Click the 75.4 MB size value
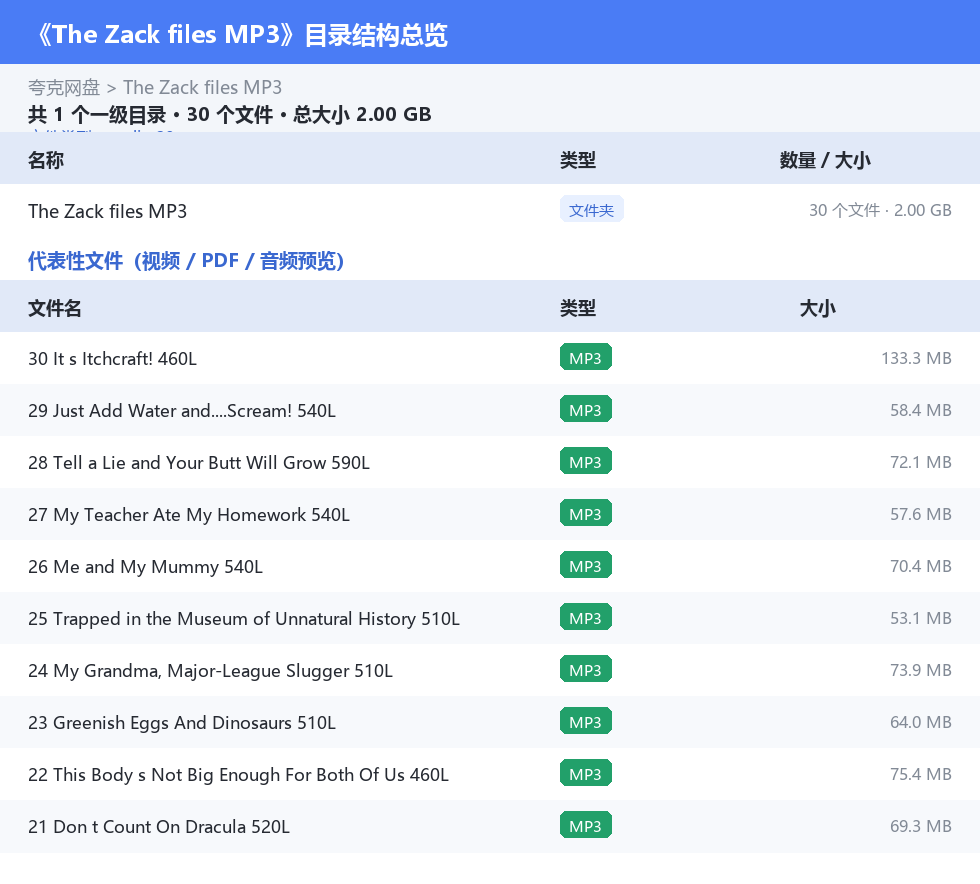The height and width of the screenshot is (884, 980). [921, 773]
